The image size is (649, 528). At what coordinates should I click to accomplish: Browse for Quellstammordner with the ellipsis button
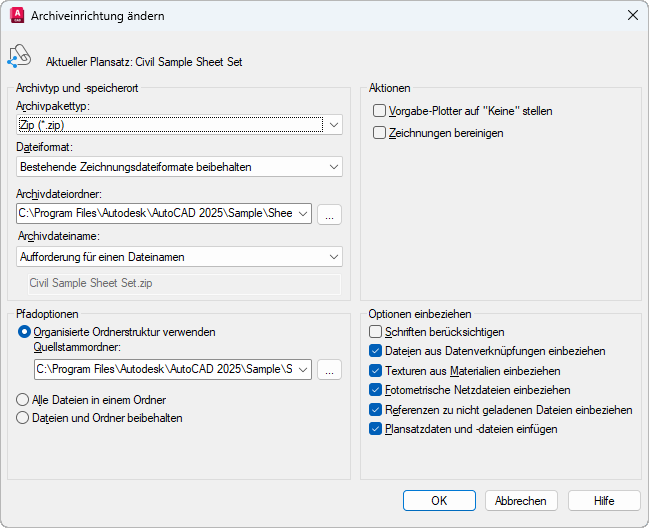(330, 370)
